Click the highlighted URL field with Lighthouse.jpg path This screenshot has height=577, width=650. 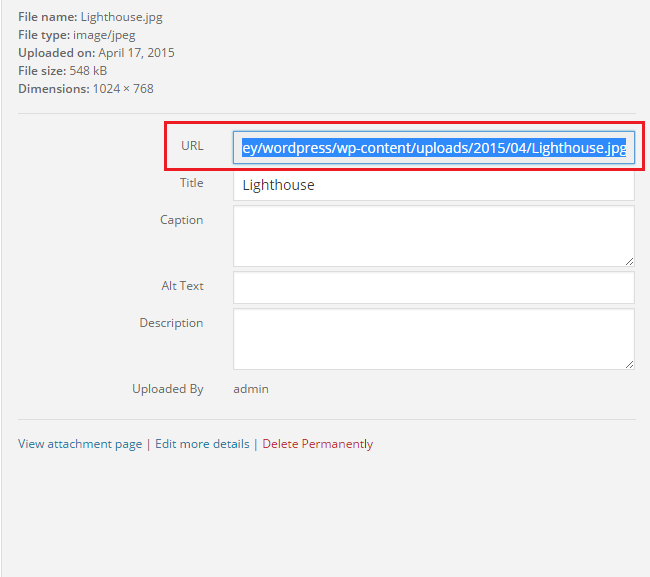[434, 148]
